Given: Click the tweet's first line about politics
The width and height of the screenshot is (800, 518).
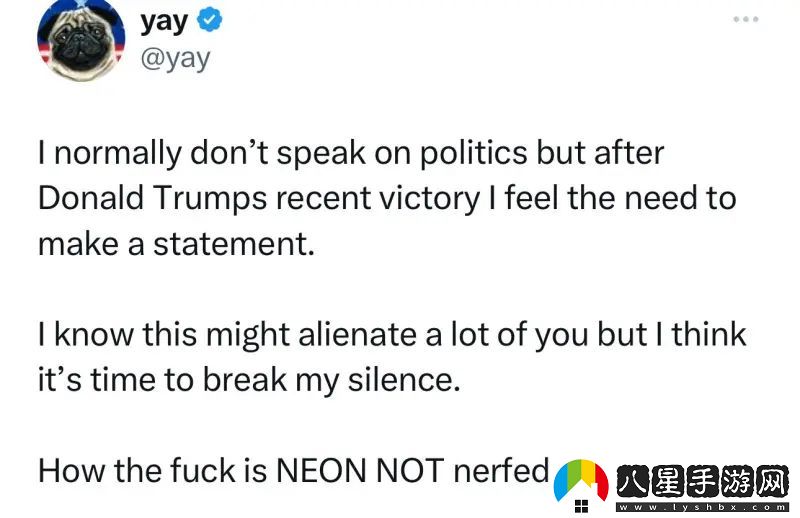Looking at the screenshot, I should coord(351,153).
